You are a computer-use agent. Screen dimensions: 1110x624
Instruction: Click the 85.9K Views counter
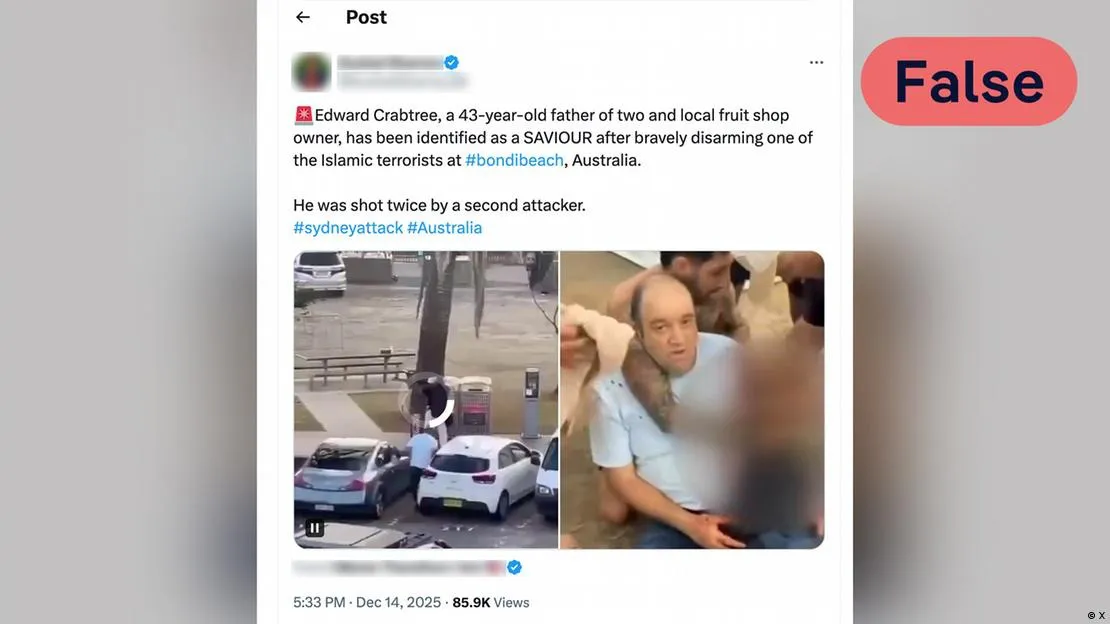(491, 603)
